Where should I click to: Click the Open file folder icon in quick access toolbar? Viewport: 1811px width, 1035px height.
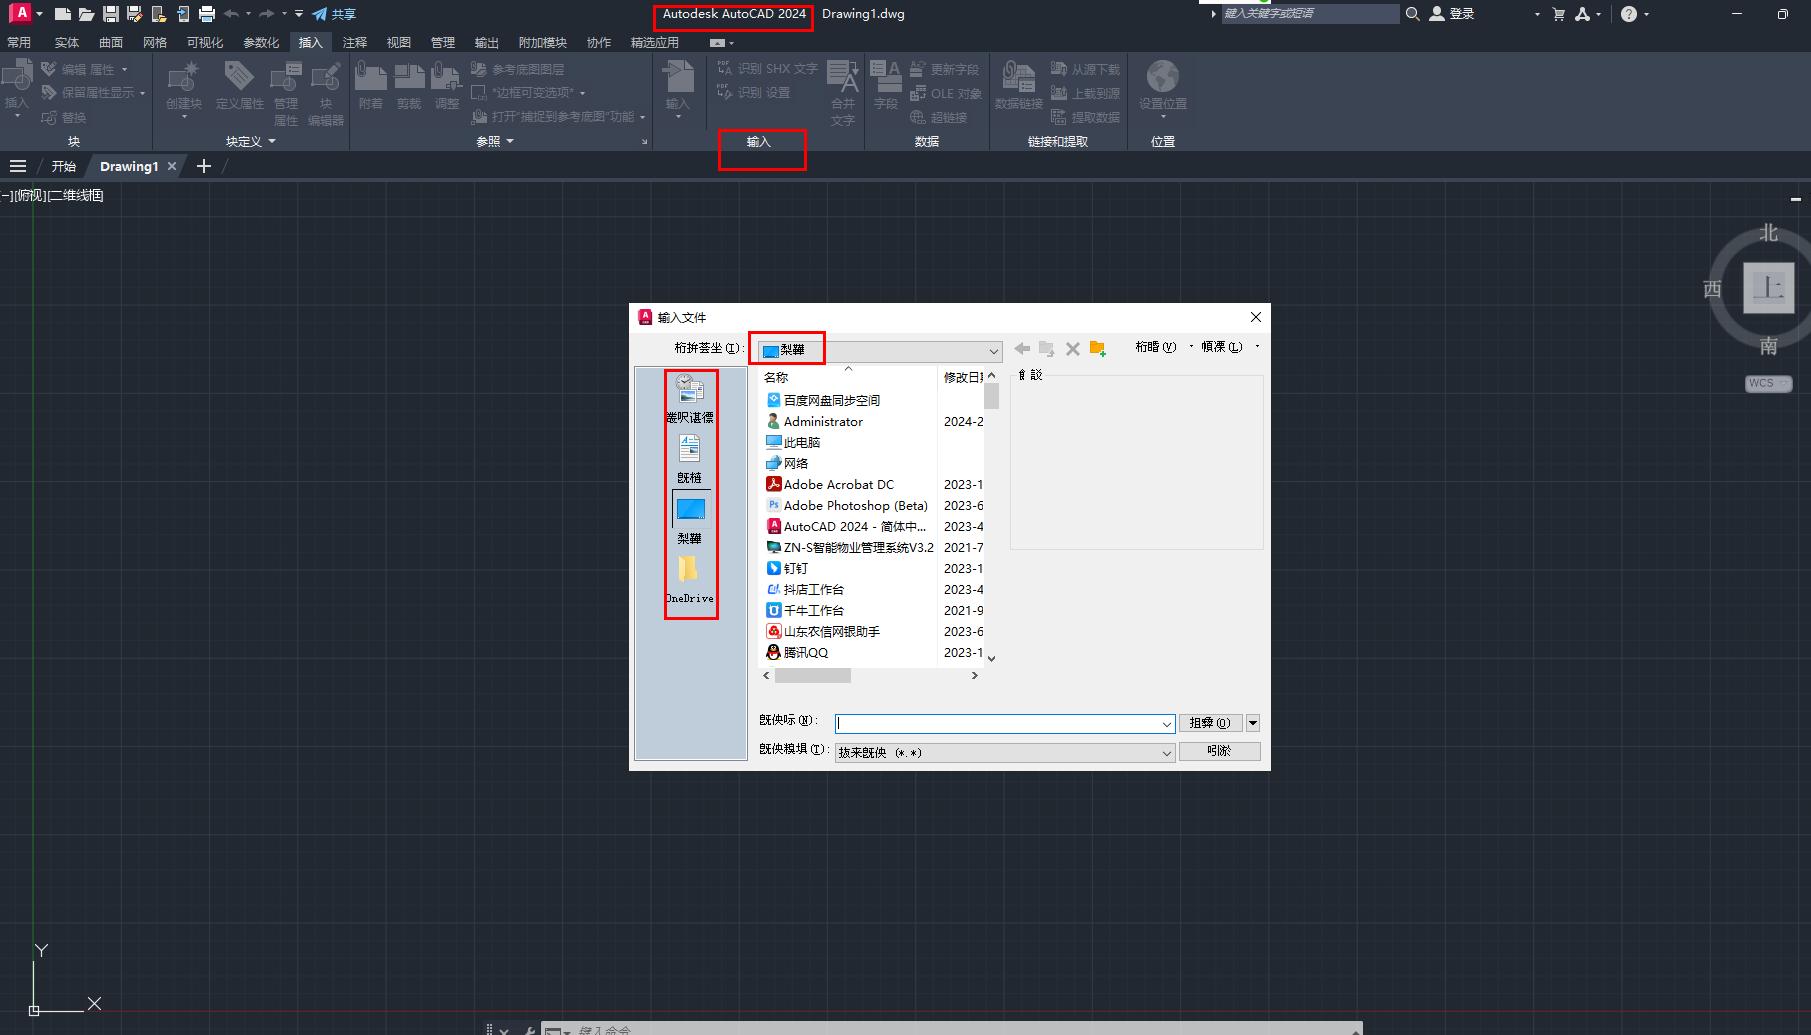coord(87,14)
